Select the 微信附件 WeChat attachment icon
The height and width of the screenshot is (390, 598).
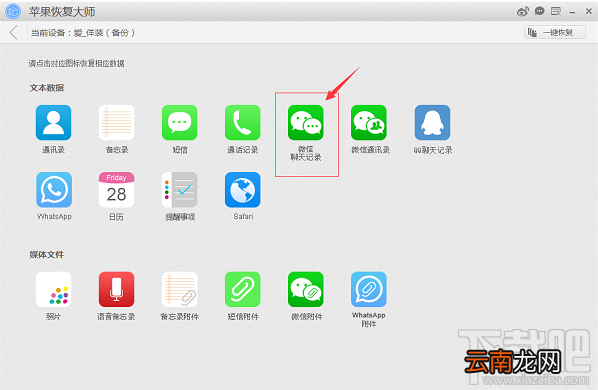coord(306,289)
